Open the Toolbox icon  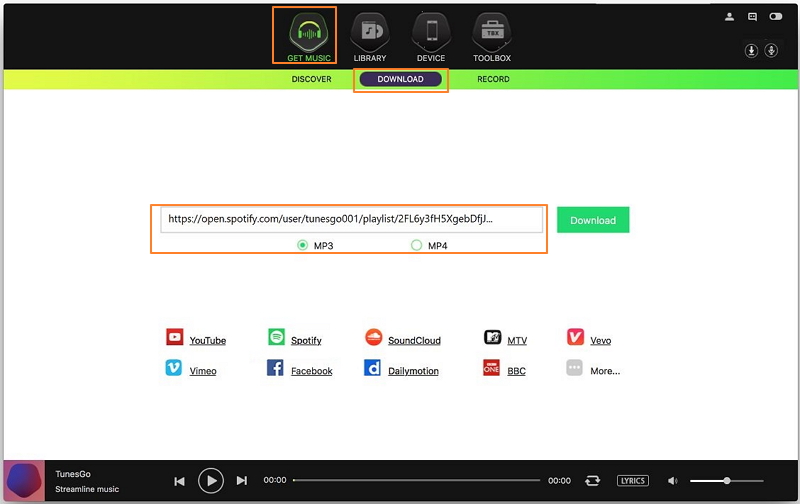[x=491, y=32]
